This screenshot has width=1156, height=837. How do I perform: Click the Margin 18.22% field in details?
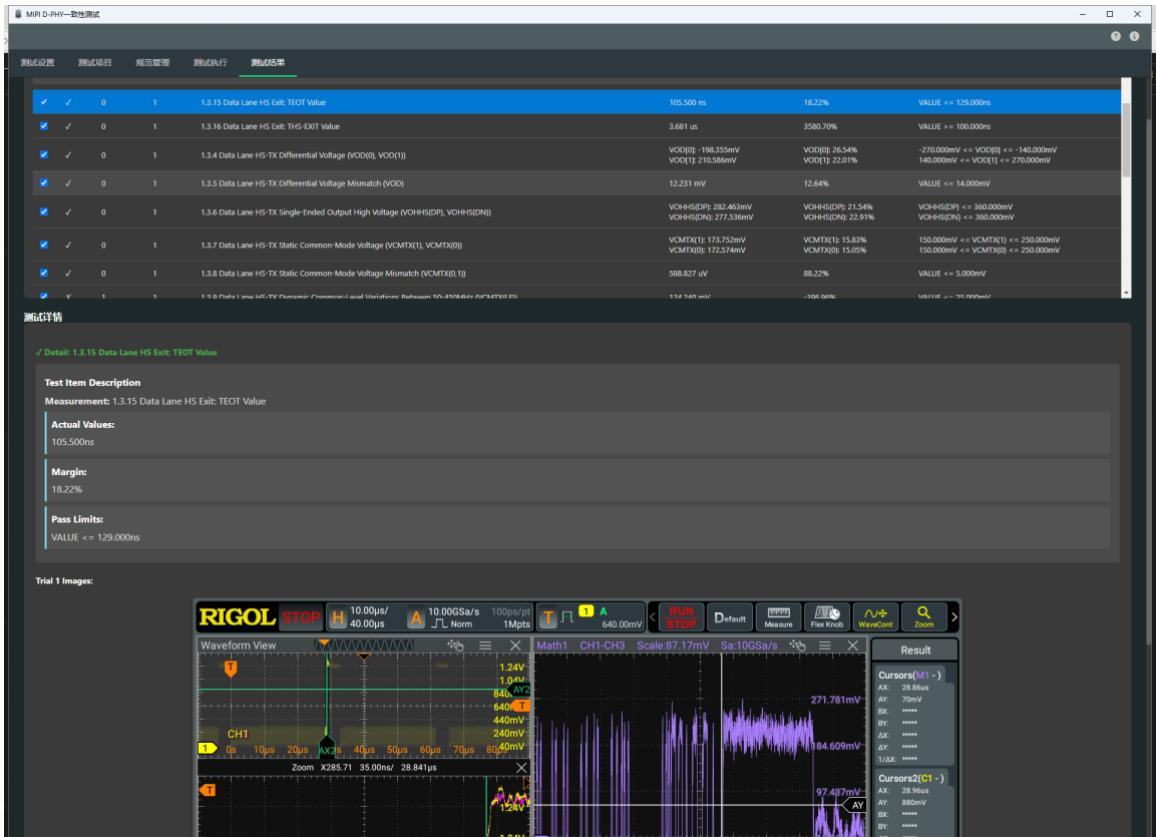[577, 480]
